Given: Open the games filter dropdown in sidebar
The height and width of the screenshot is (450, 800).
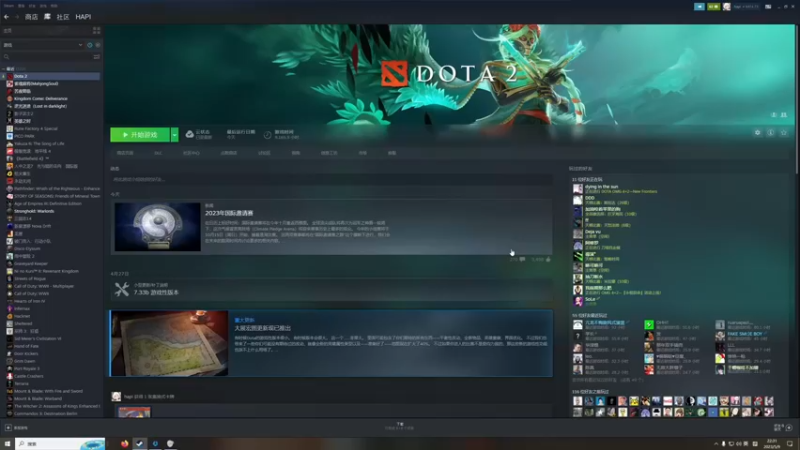Looking at the screenshot, I should [43, 45].
